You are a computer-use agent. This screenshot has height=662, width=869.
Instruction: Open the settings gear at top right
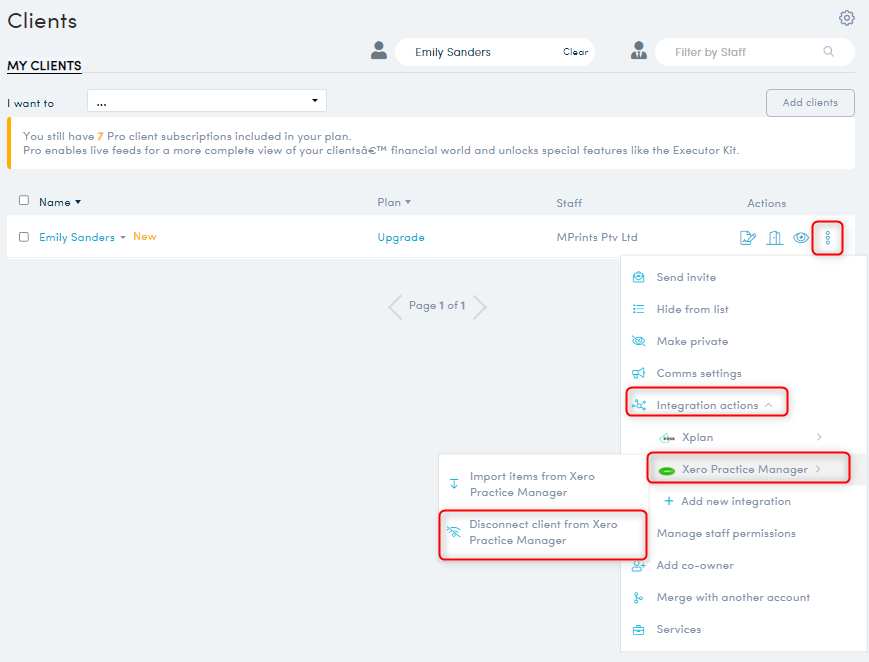tap(847, 17)
